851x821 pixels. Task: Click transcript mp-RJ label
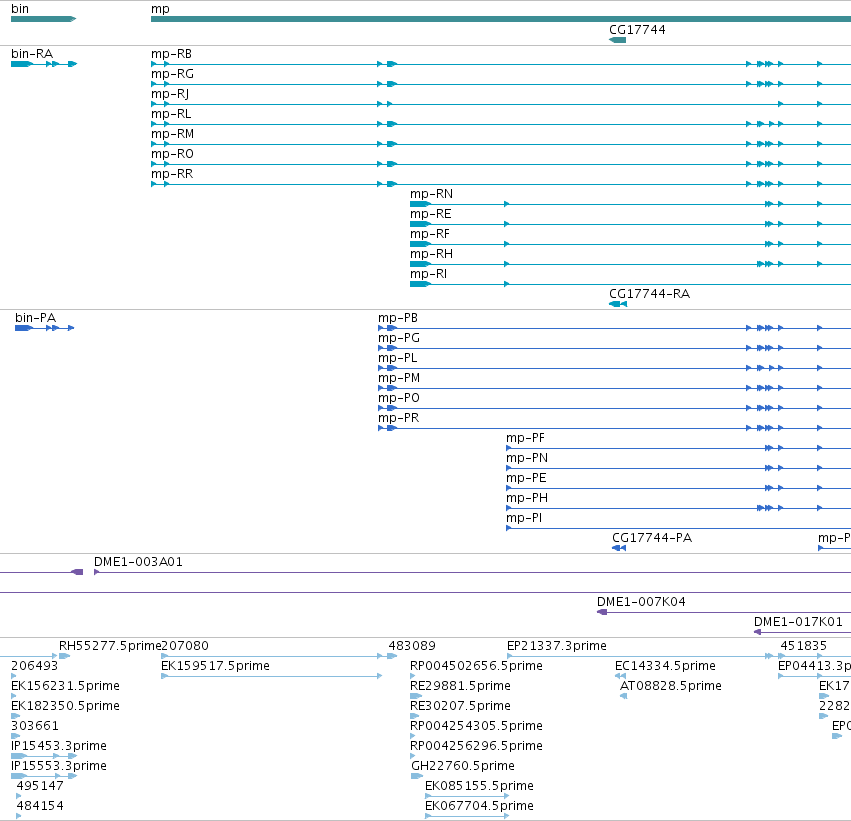tap(170, 94)
